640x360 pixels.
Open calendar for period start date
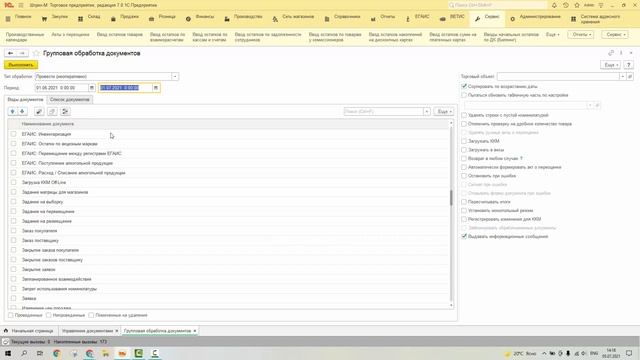[91, 88]
